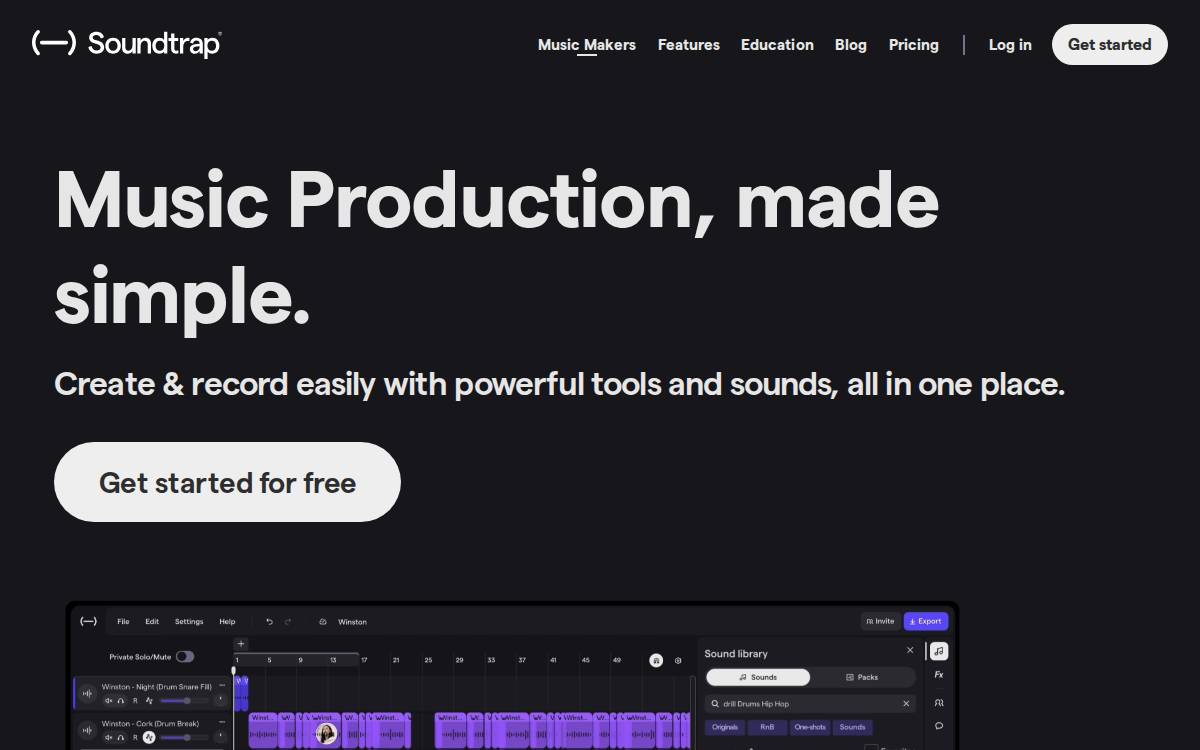Click the waveform icon of the Night track
Viewport: 1200px width, 750px height.
tap(87, 694)
